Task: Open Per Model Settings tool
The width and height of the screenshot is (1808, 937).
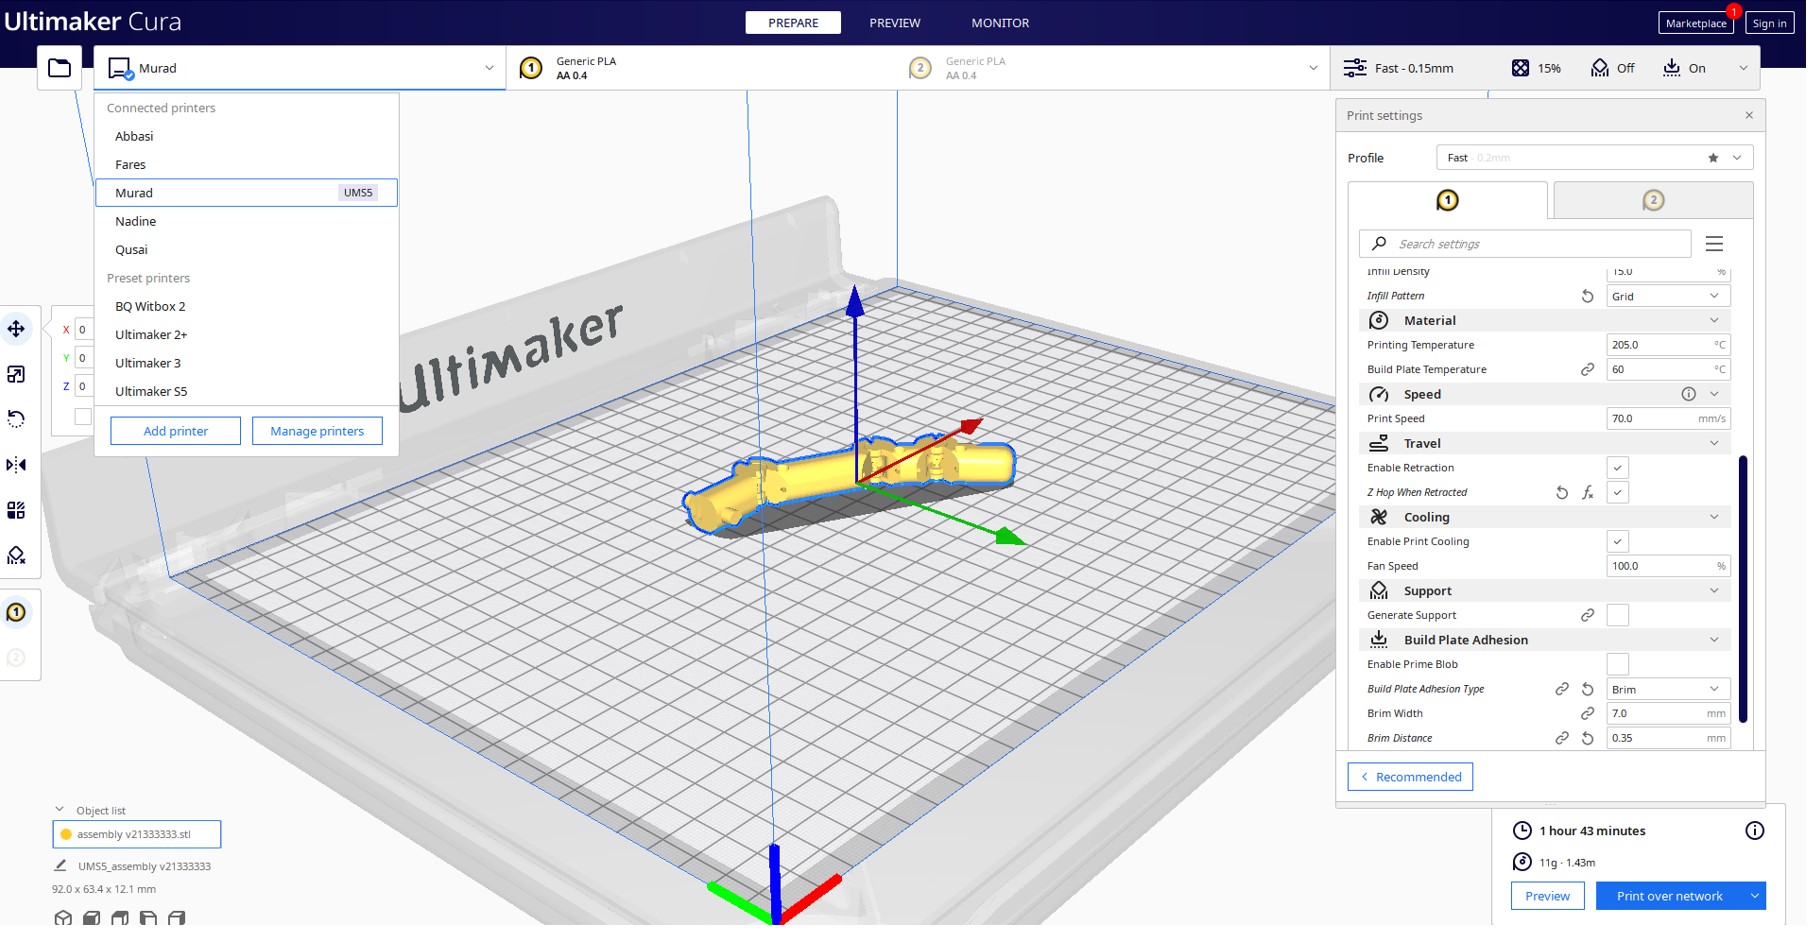Action: [17, 510]
